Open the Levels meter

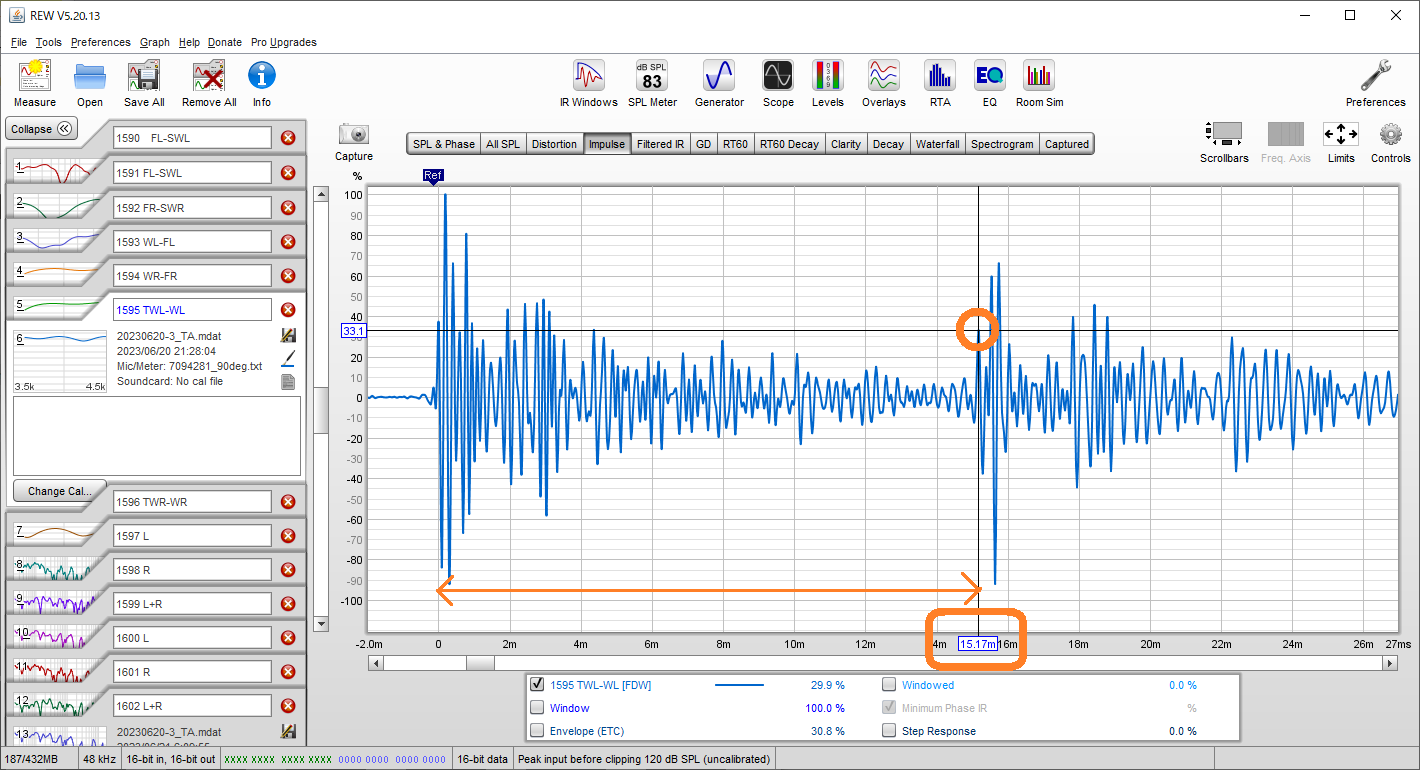tap(828, 76)
